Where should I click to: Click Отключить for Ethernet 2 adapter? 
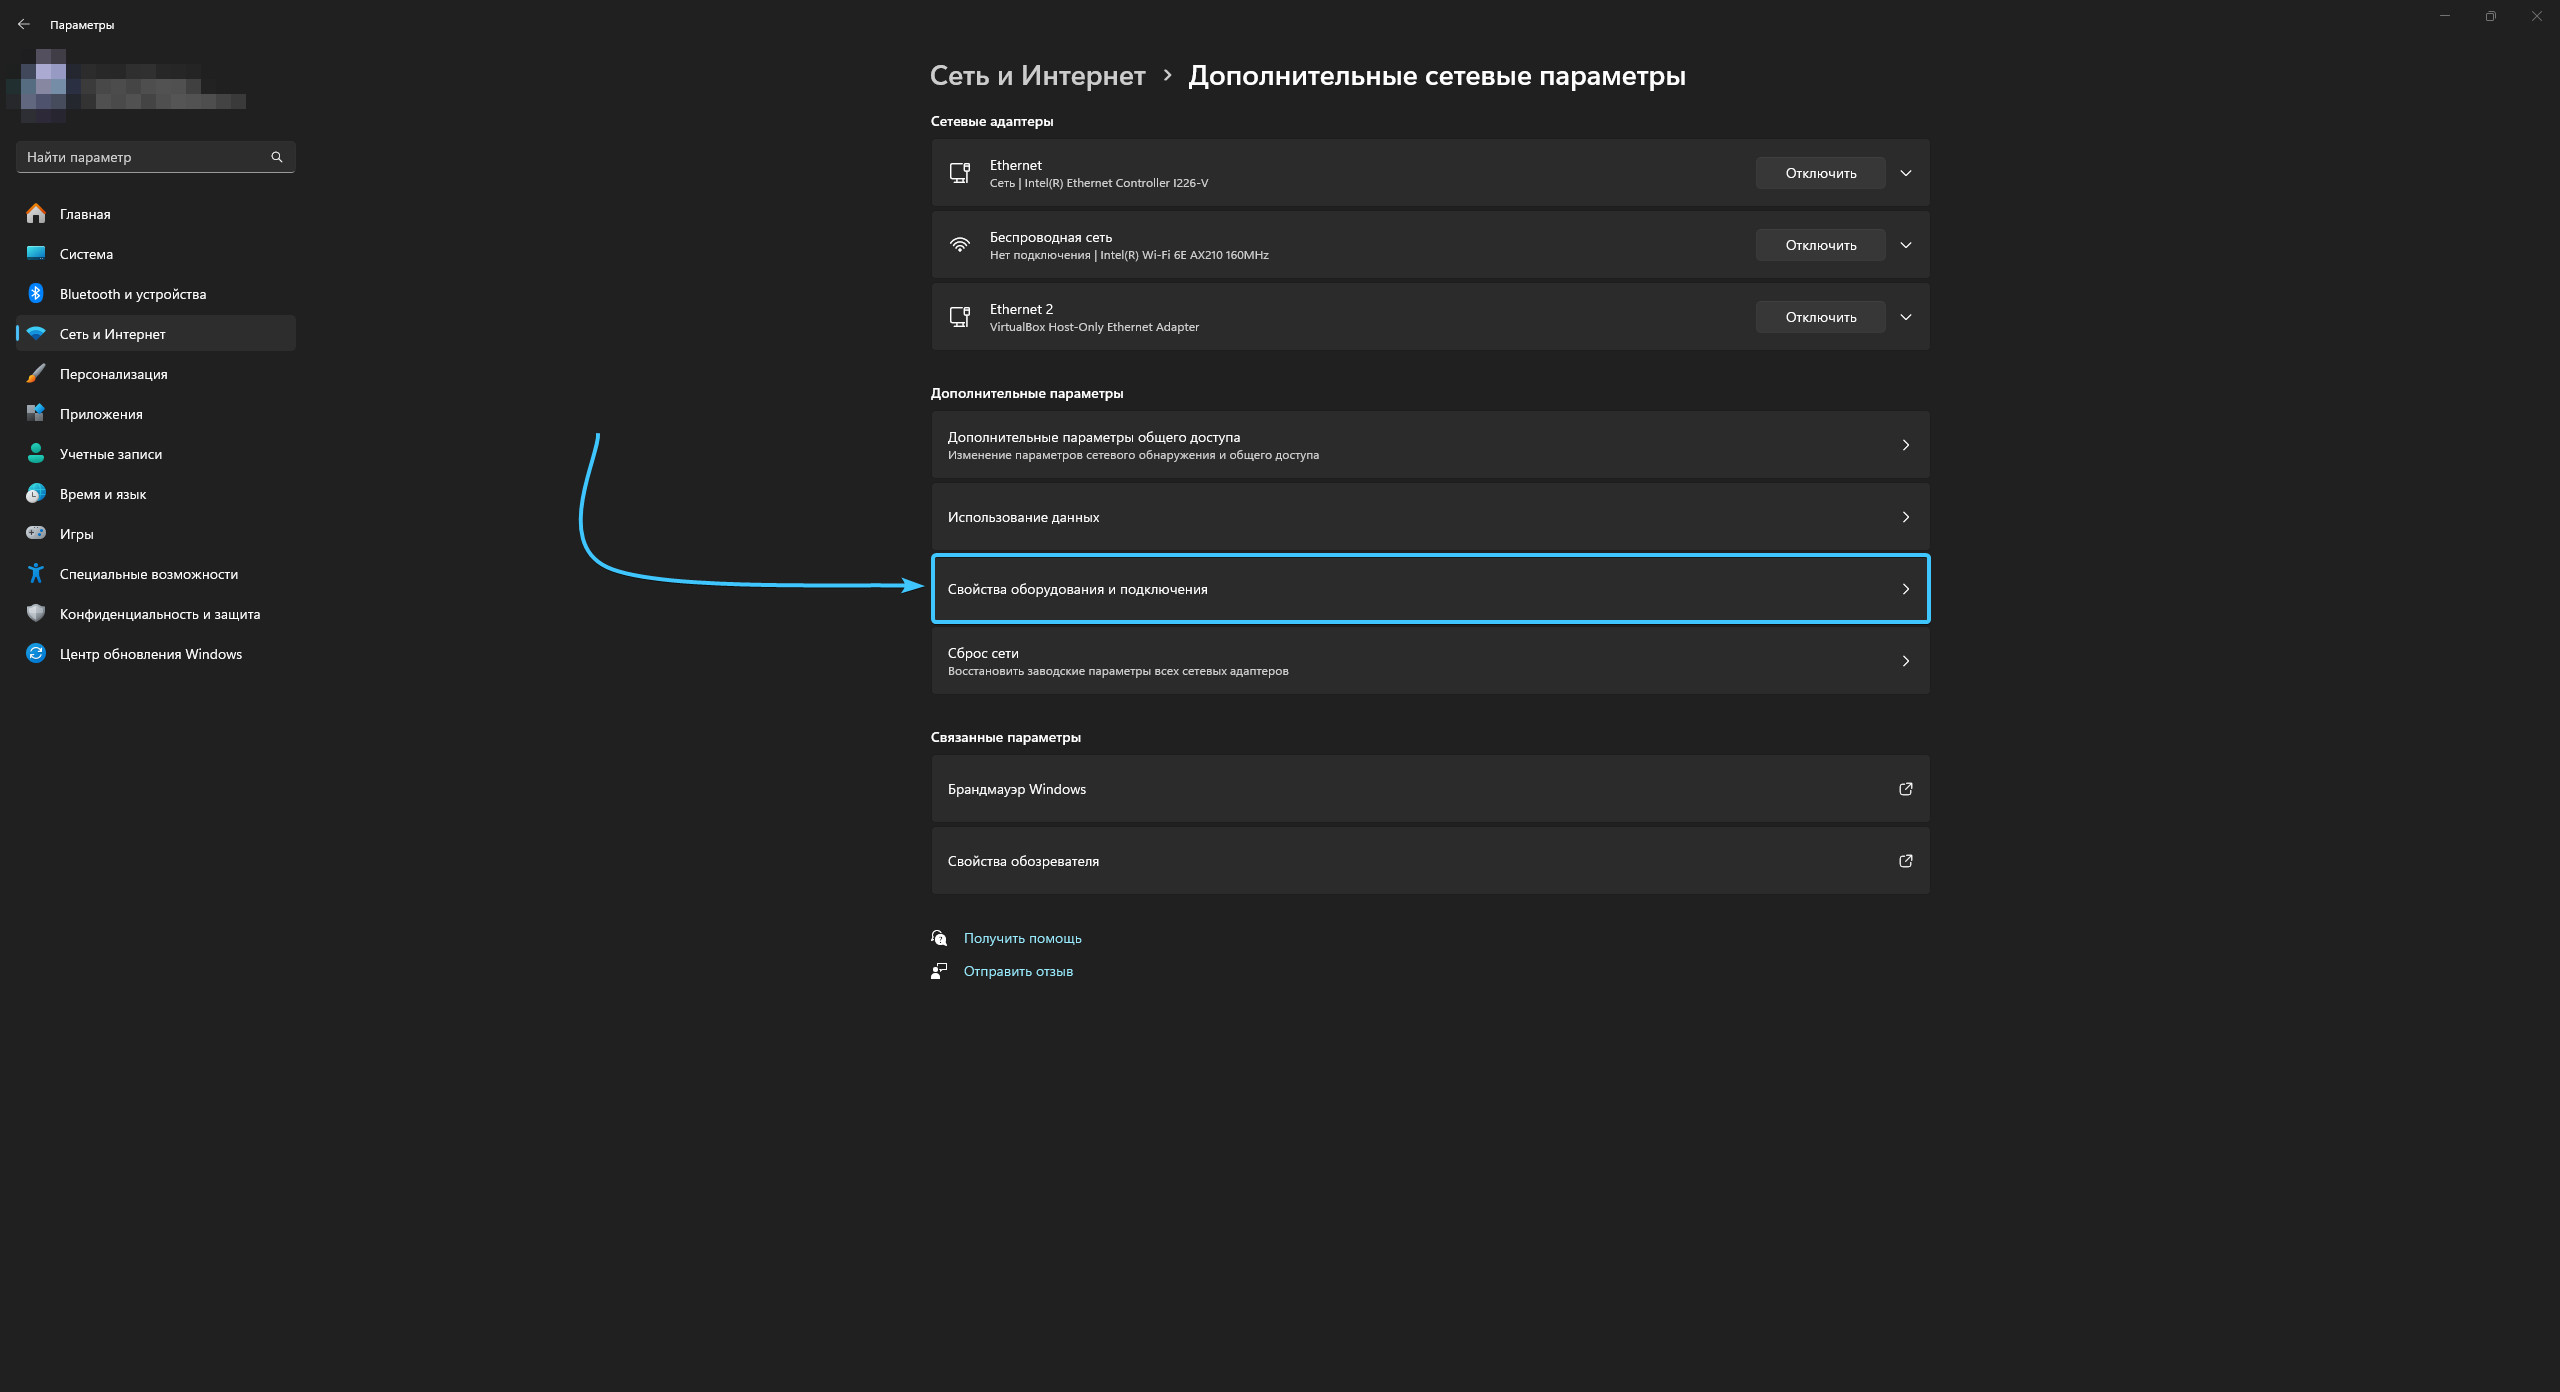pos(1820,317)
